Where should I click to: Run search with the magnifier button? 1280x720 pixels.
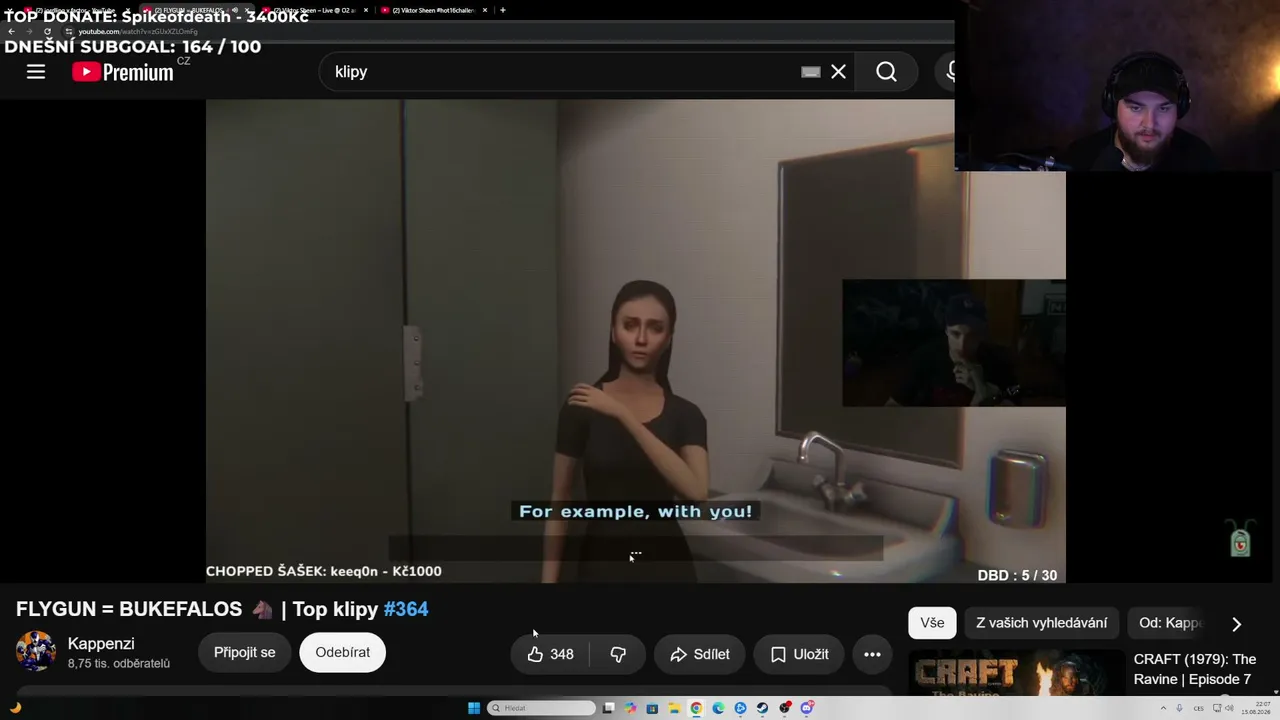886,72
